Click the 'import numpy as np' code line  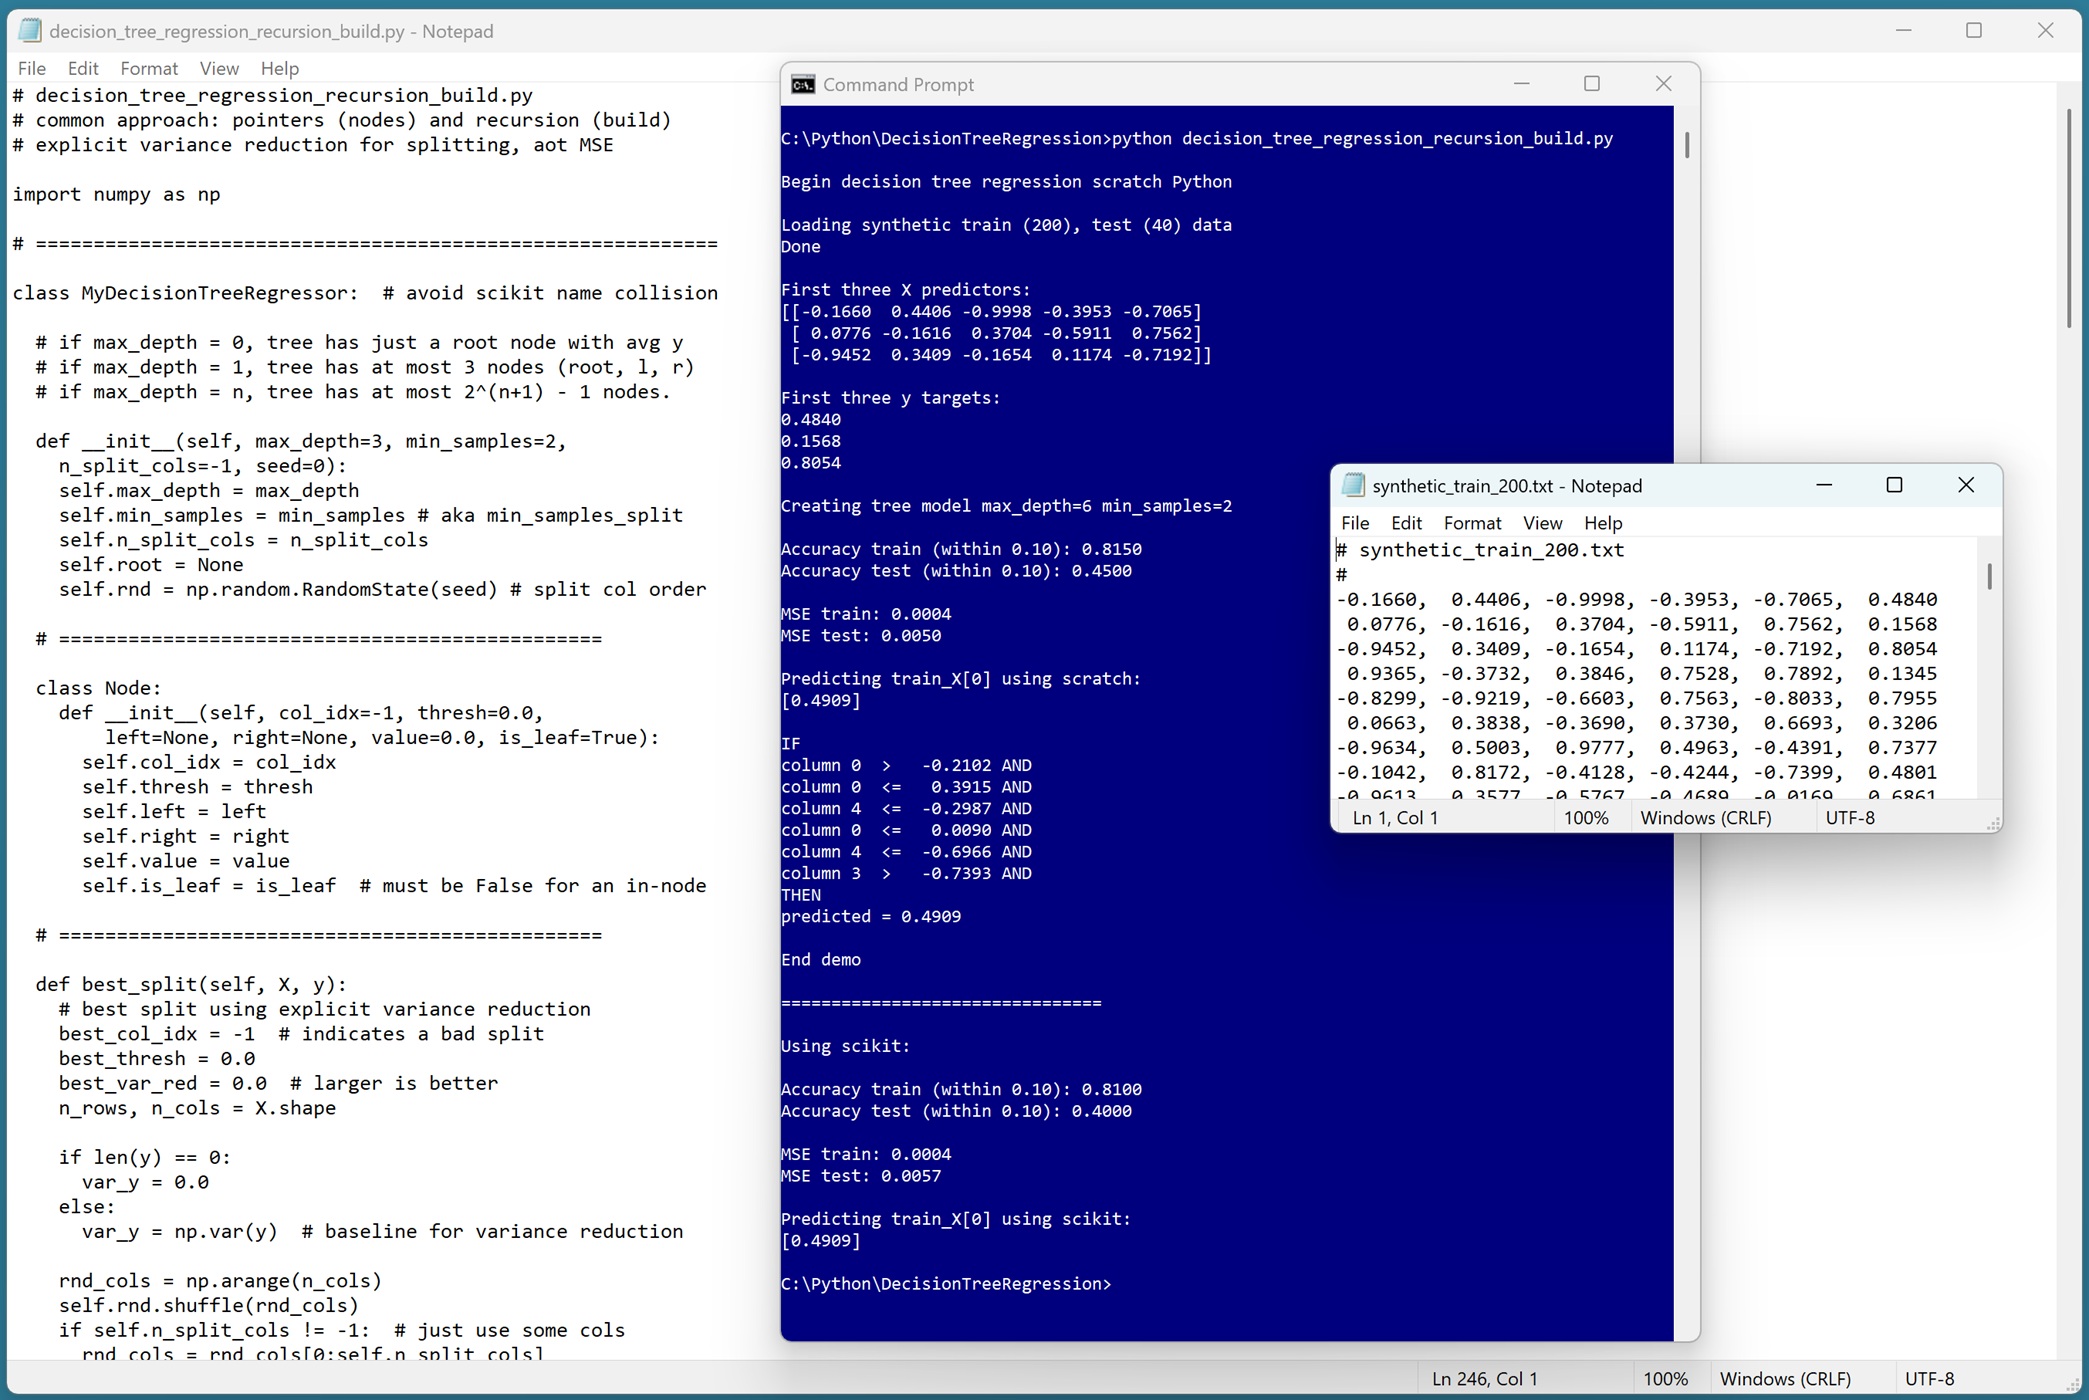click(117, 194)
